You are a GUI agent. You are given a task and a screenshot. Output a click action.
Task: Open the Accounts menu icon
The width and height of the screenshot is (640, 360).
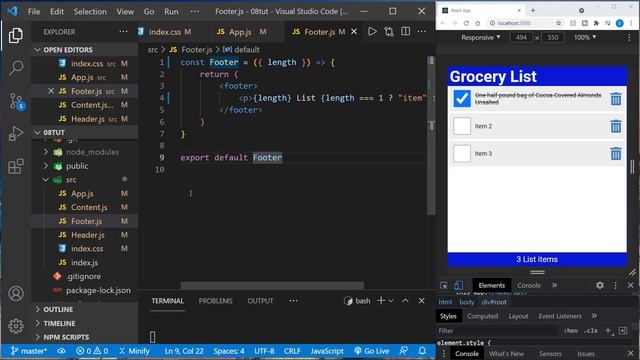click(16, 293)
